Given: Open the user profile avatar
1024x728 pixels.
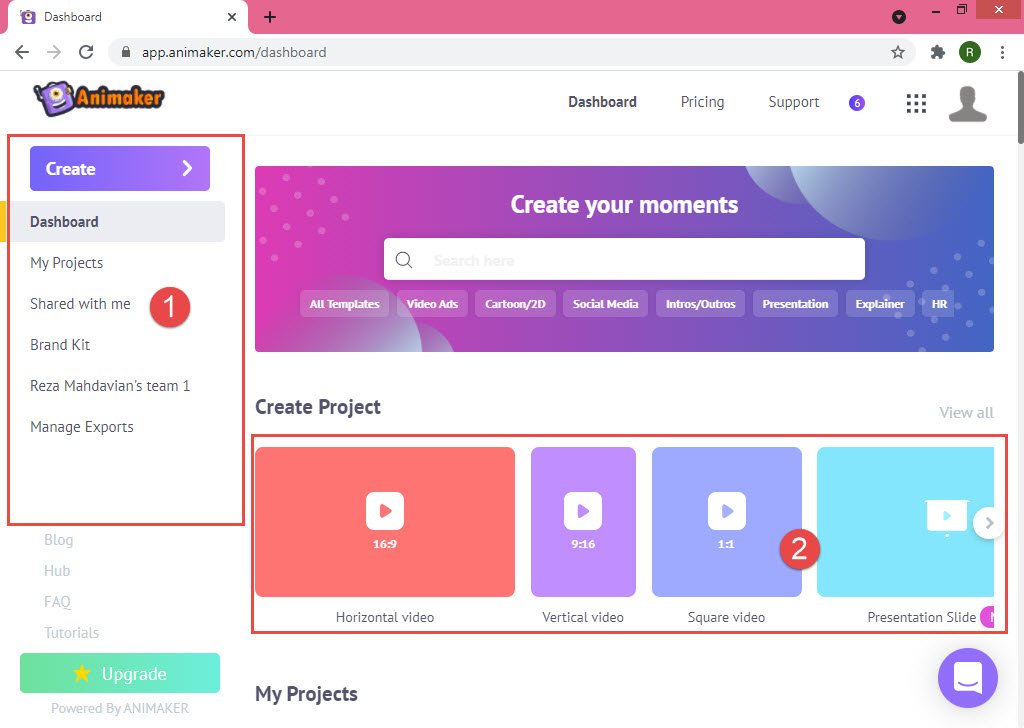Looking at the screenshot, I should 967,104.
